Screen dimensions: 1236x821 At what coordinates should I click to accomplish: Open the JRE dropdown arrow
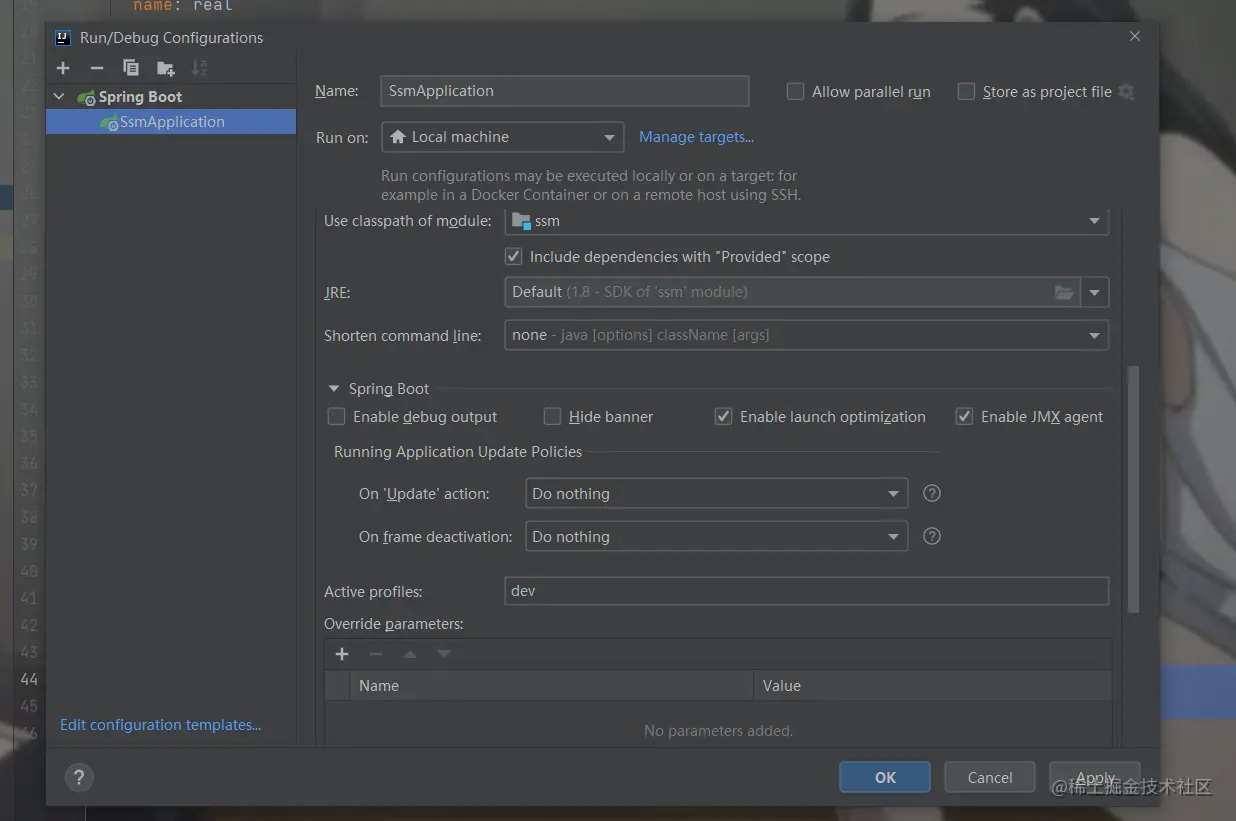click(x=1095, y=292)
